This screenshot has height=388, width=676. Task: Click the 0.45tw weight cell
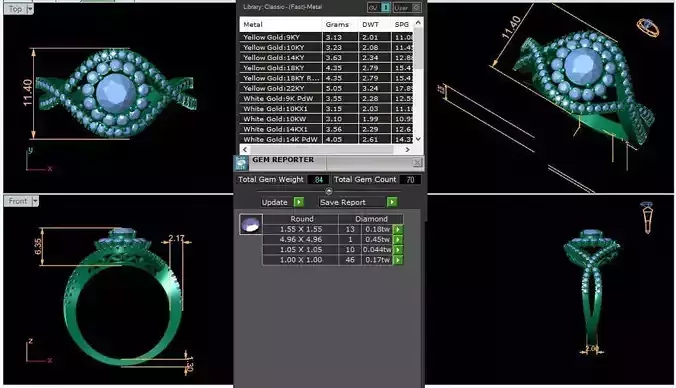[x=377, y=239]
